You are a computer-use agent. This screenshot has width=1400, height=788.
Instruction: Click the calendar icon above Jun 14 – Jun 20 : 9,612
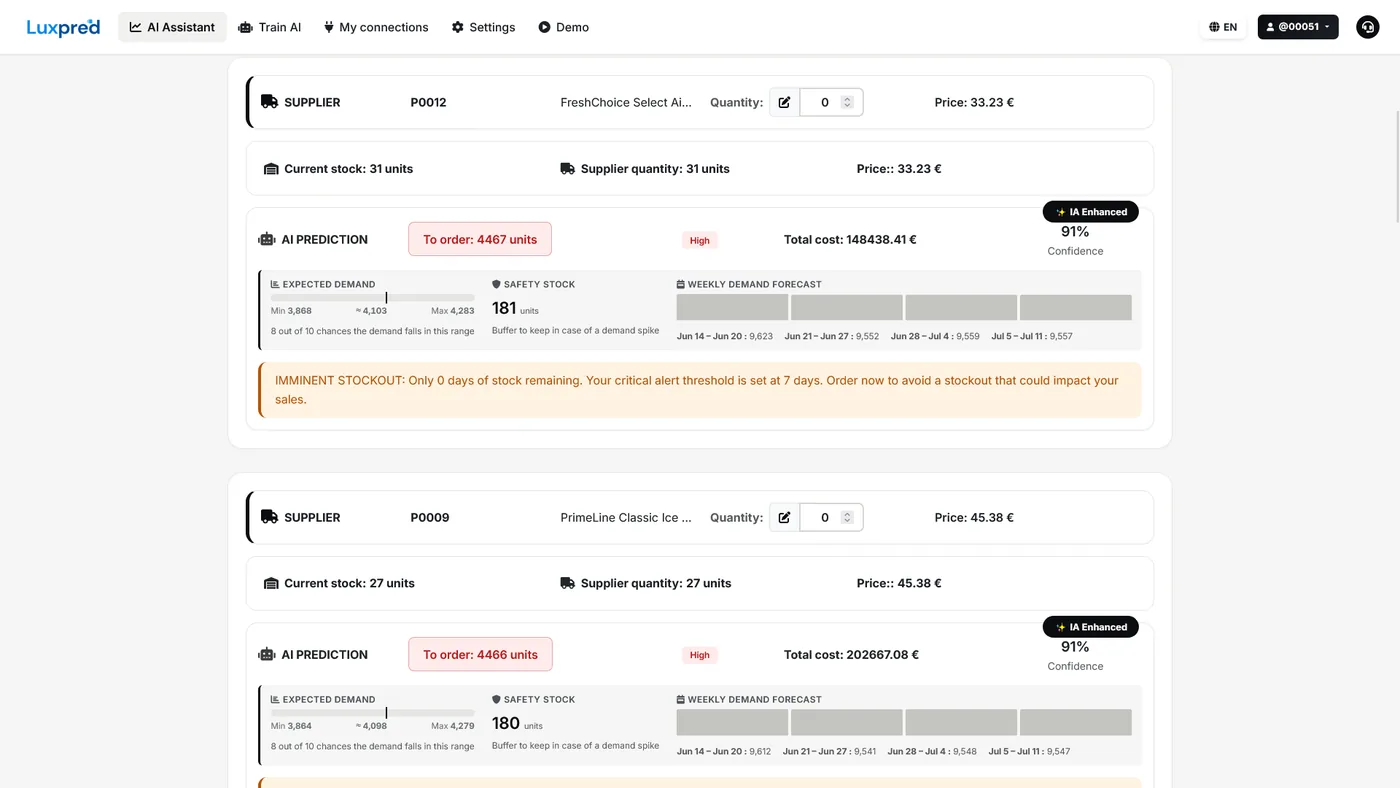point(681,700)
